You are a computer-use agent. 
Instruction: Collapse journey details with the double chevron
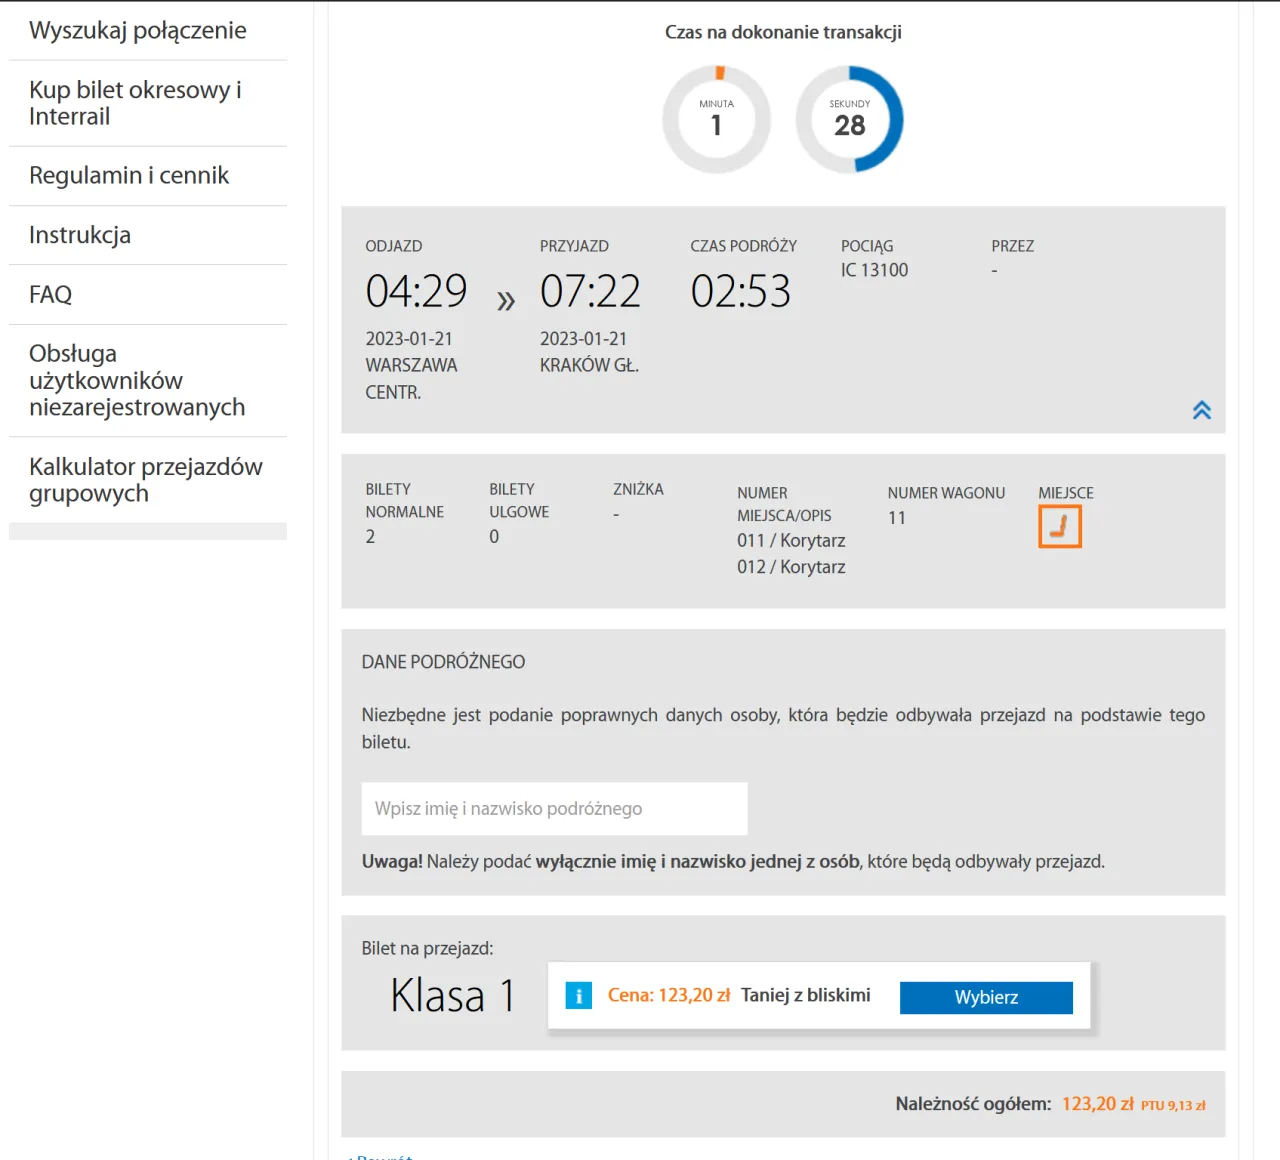pos(1201,410)
